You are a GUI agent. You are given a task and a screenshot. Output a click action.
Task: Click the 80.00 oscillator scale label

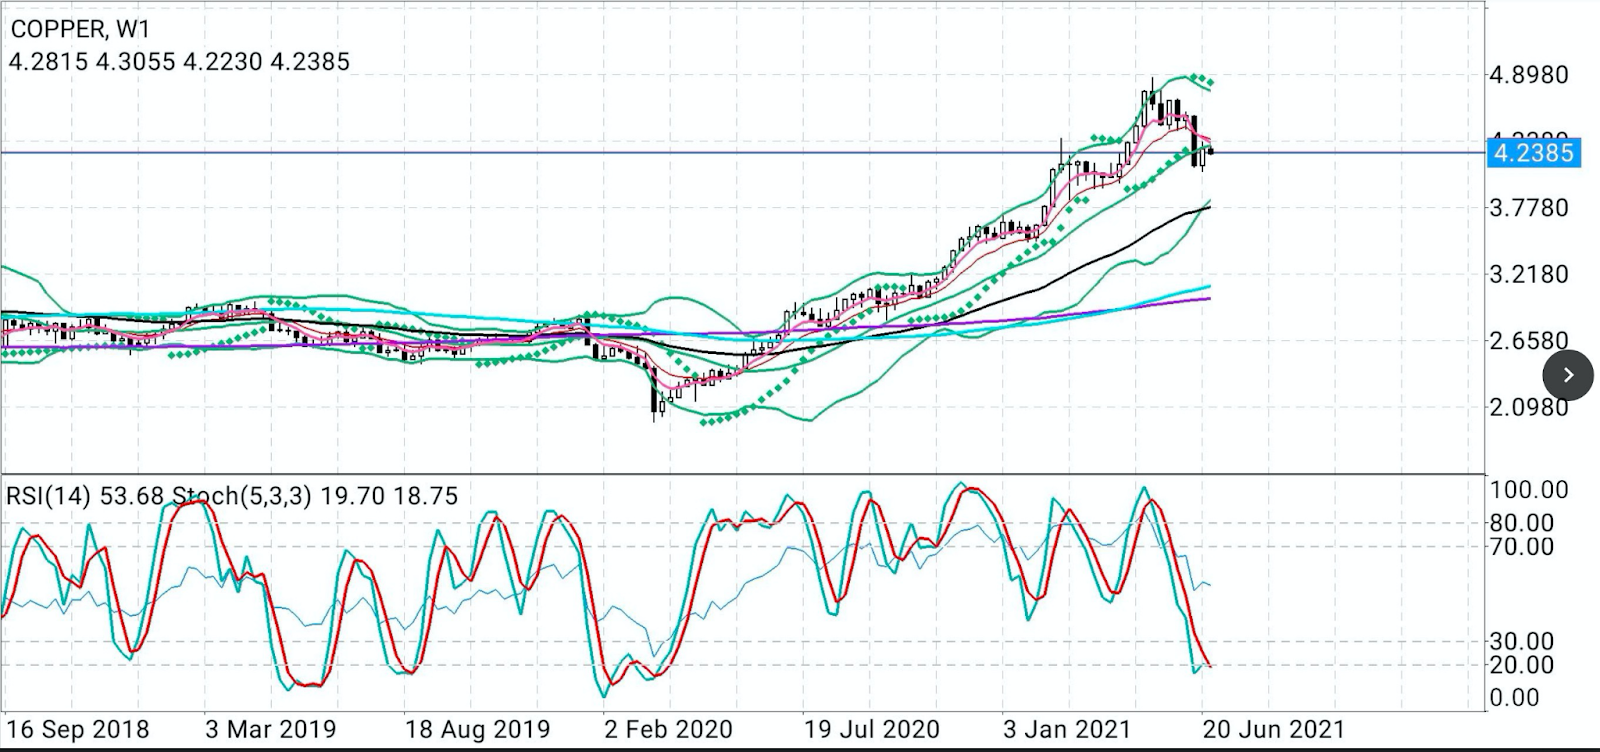(x=1522, y=523)
